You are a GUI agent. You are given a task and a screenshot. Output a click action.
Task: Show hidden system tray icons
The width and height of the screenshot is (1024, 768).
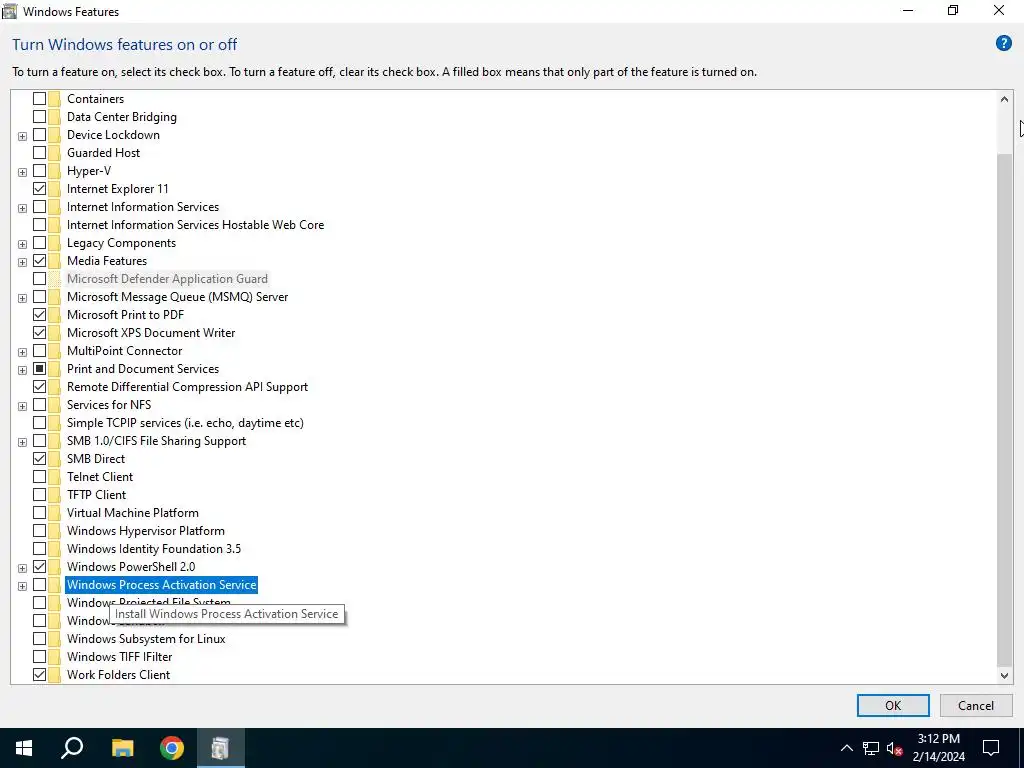click(x=846, y=748)
